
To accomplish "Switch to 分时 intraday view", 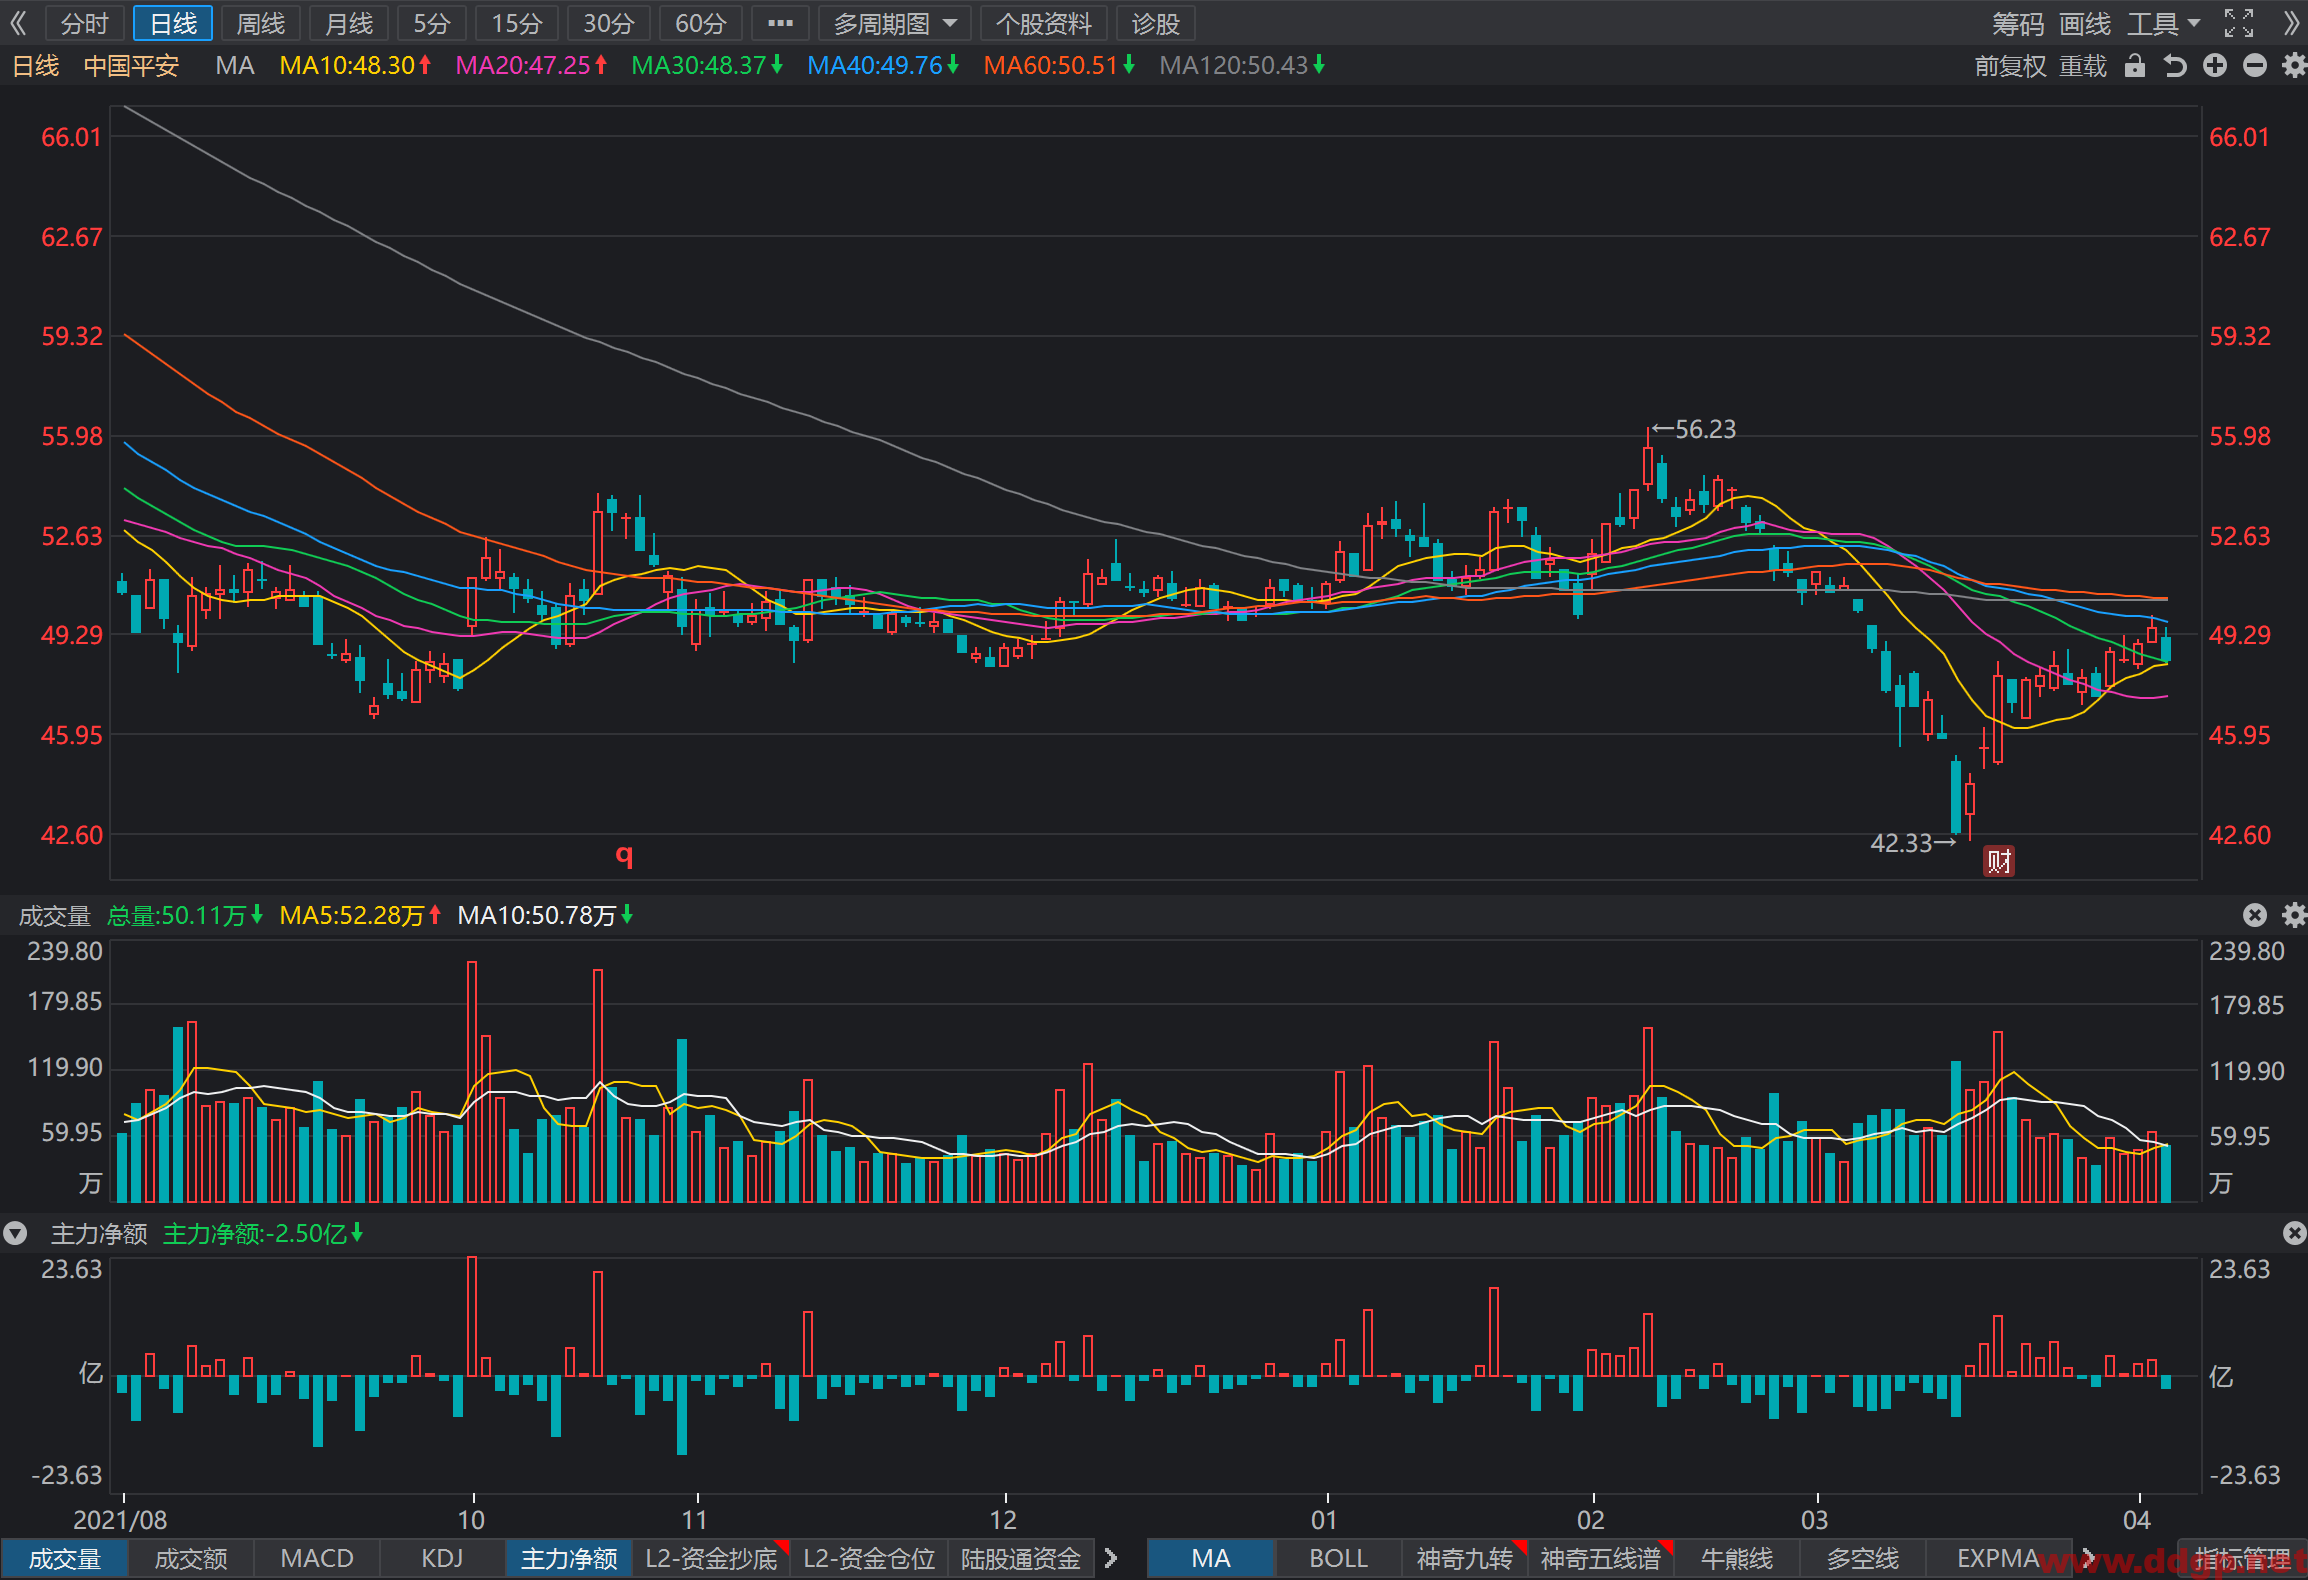I will pos(84,23).
